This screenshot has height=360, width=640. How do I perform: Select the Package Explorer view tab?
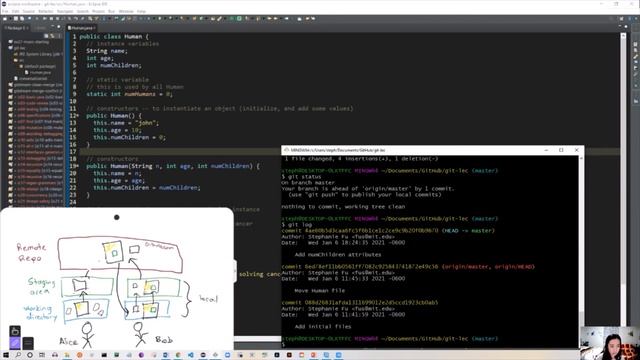[16, 28]
